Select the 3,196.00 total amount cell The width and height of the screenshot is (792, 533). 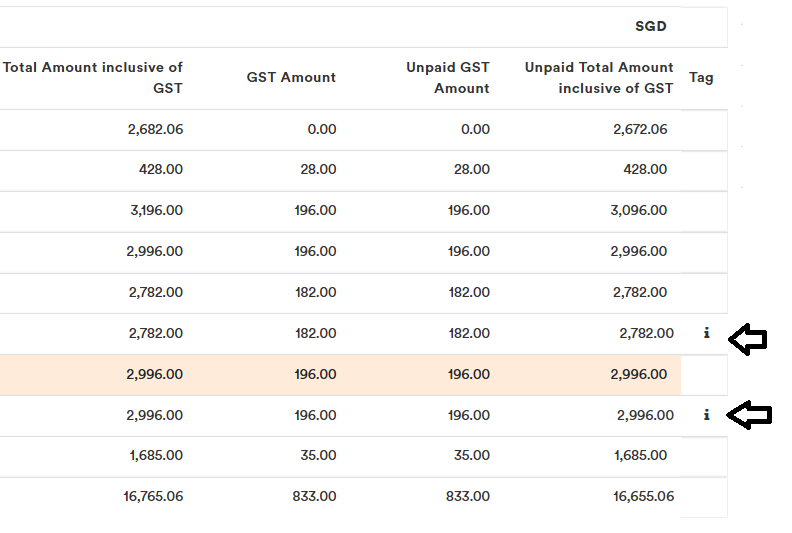tap(155, 211)
